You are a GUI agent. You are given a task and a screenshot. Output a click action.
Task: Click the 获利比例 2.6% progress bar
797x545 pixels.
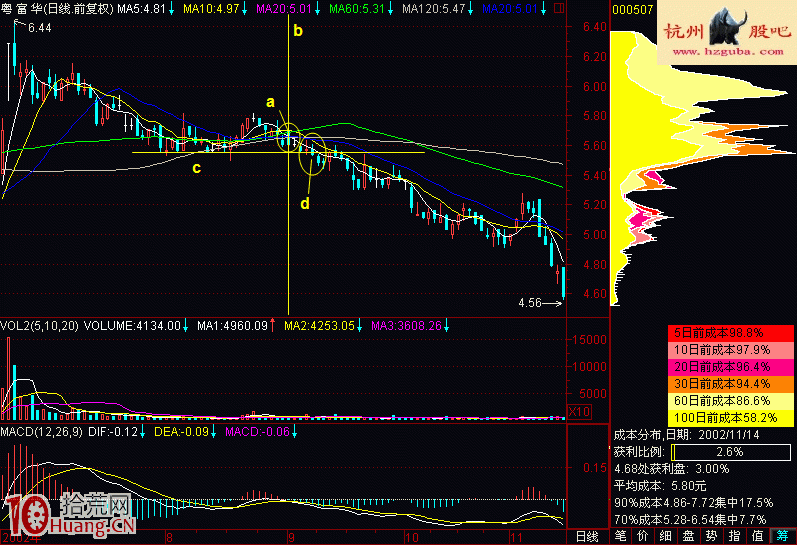[740, 450]
